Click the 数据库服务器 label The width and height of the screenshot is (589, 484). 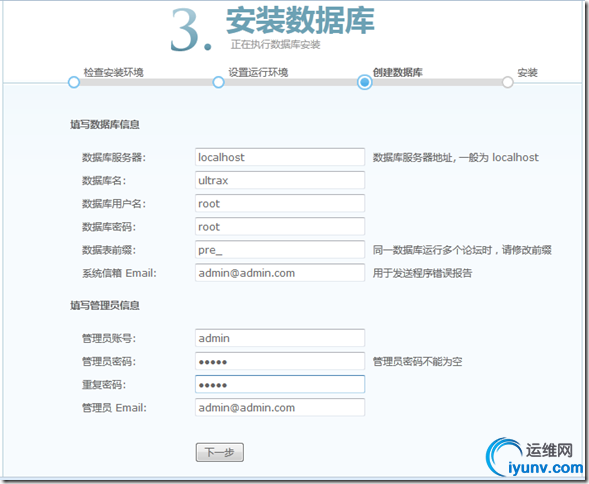tap(114, 157)
